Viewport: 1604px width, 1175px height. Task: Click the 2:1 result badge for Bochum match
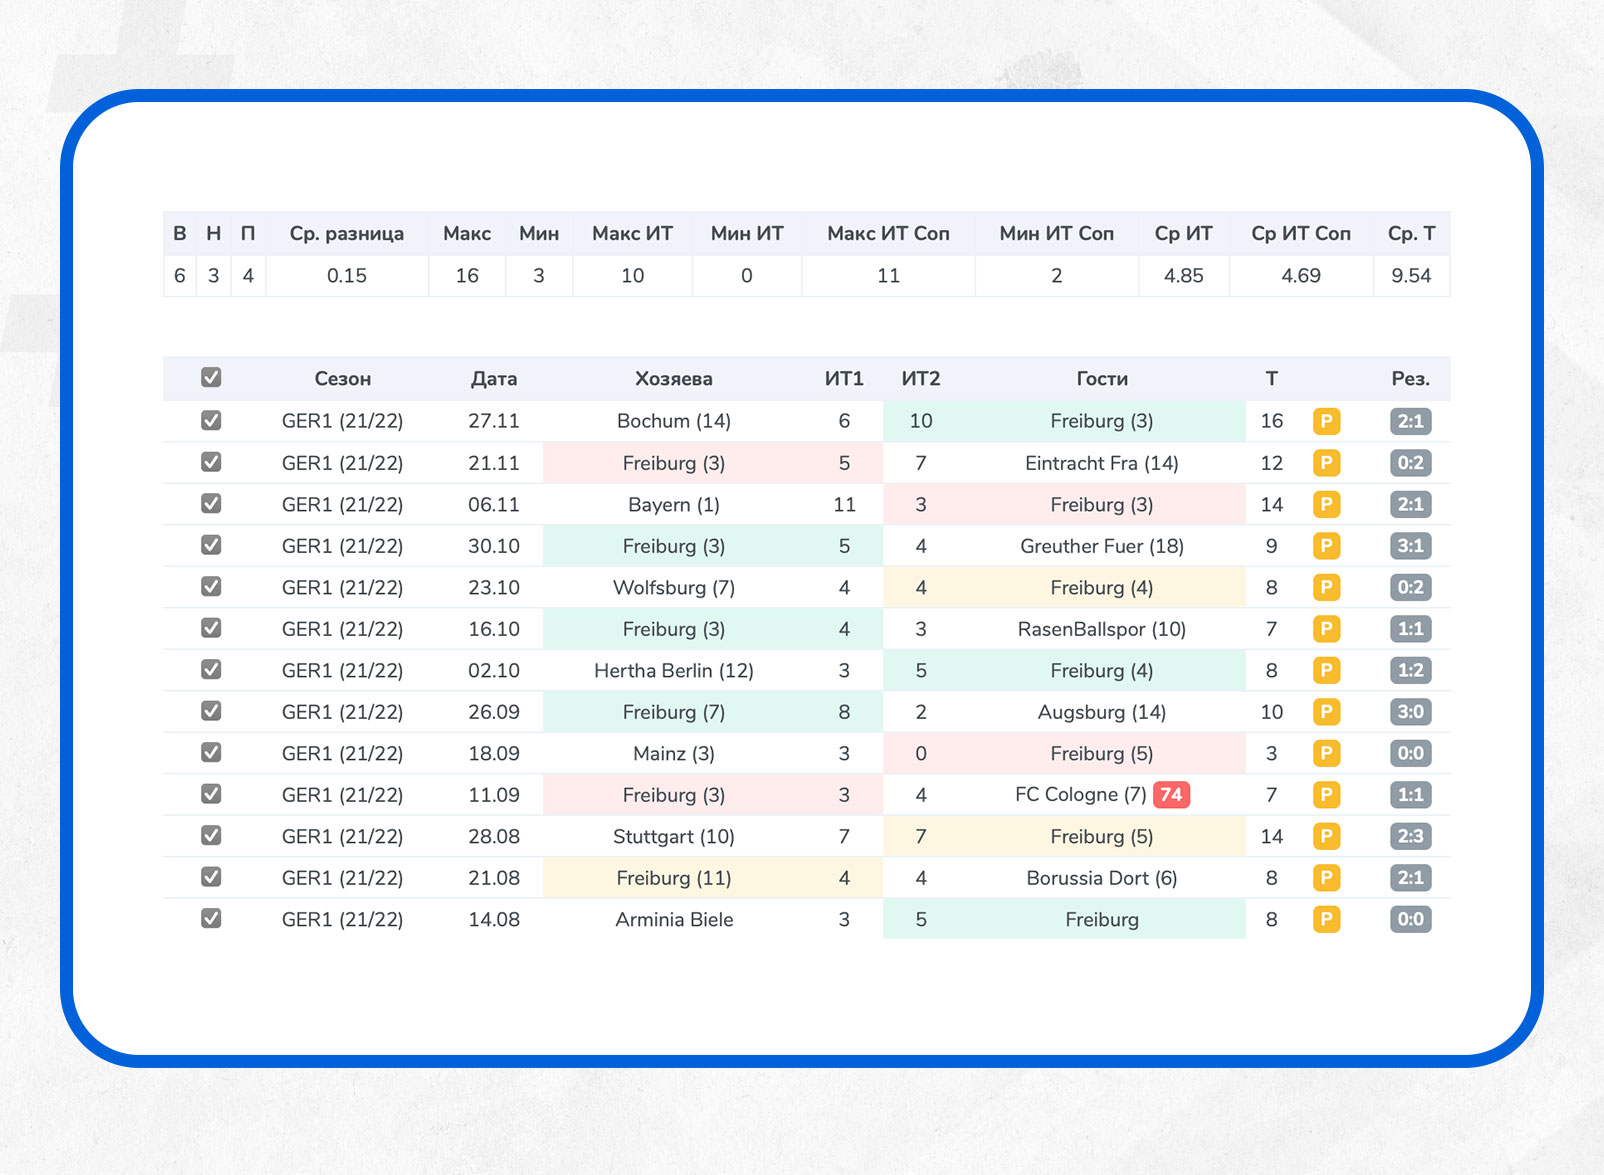pyautogui.click(x=1410, y=421)
